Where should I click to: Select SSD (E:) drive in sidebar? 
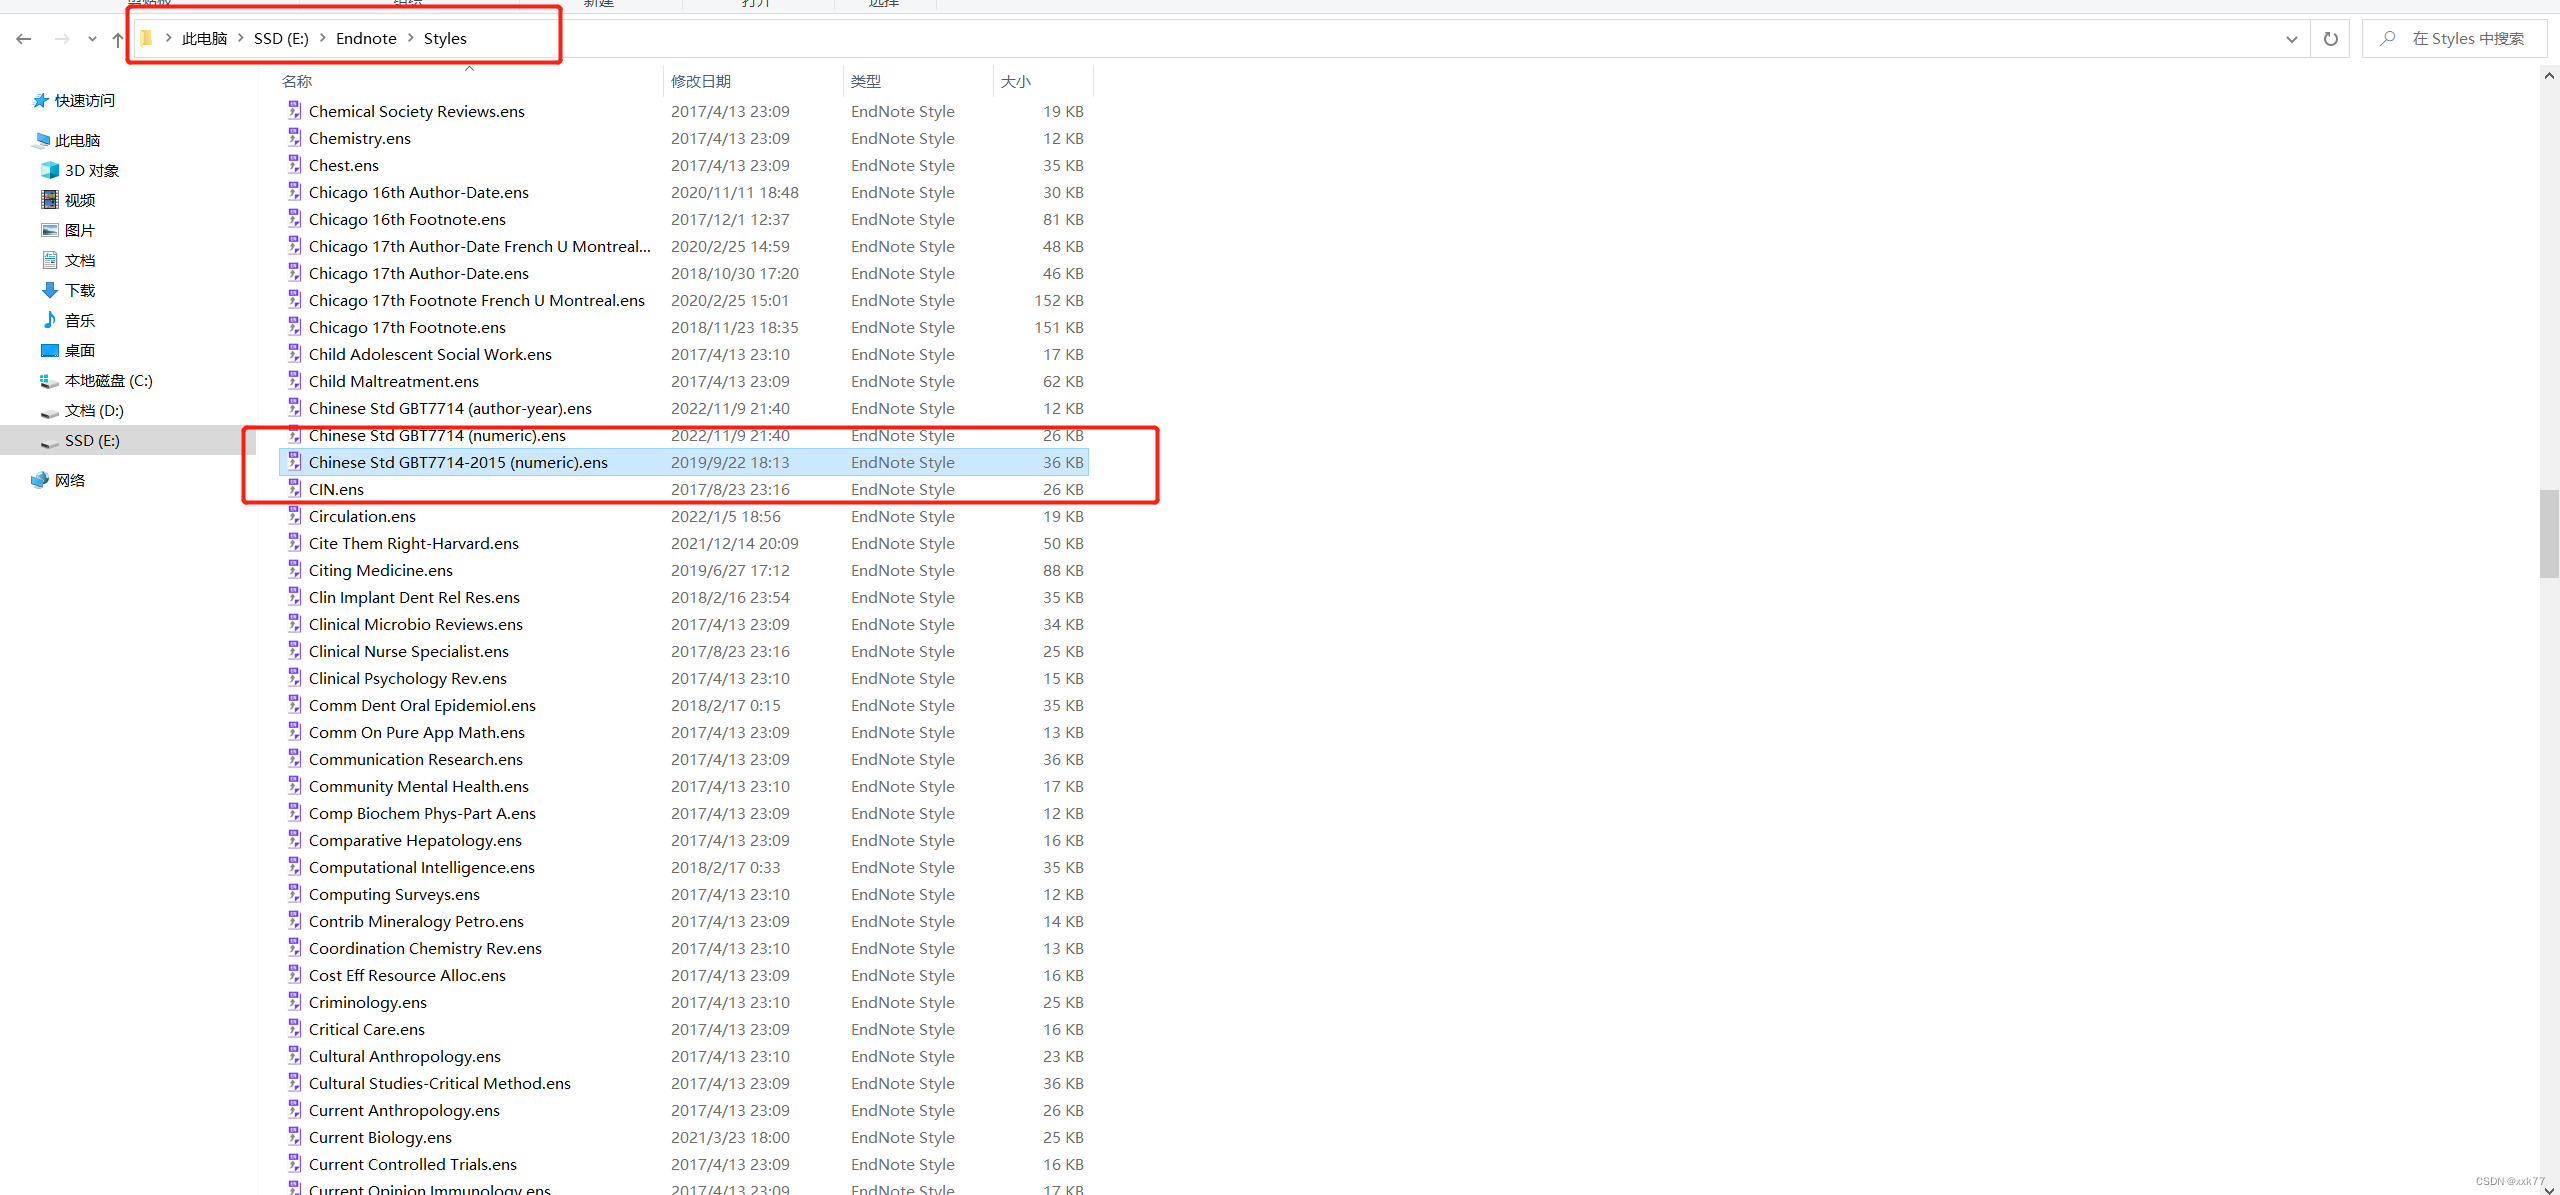click(x=92, y=441)
